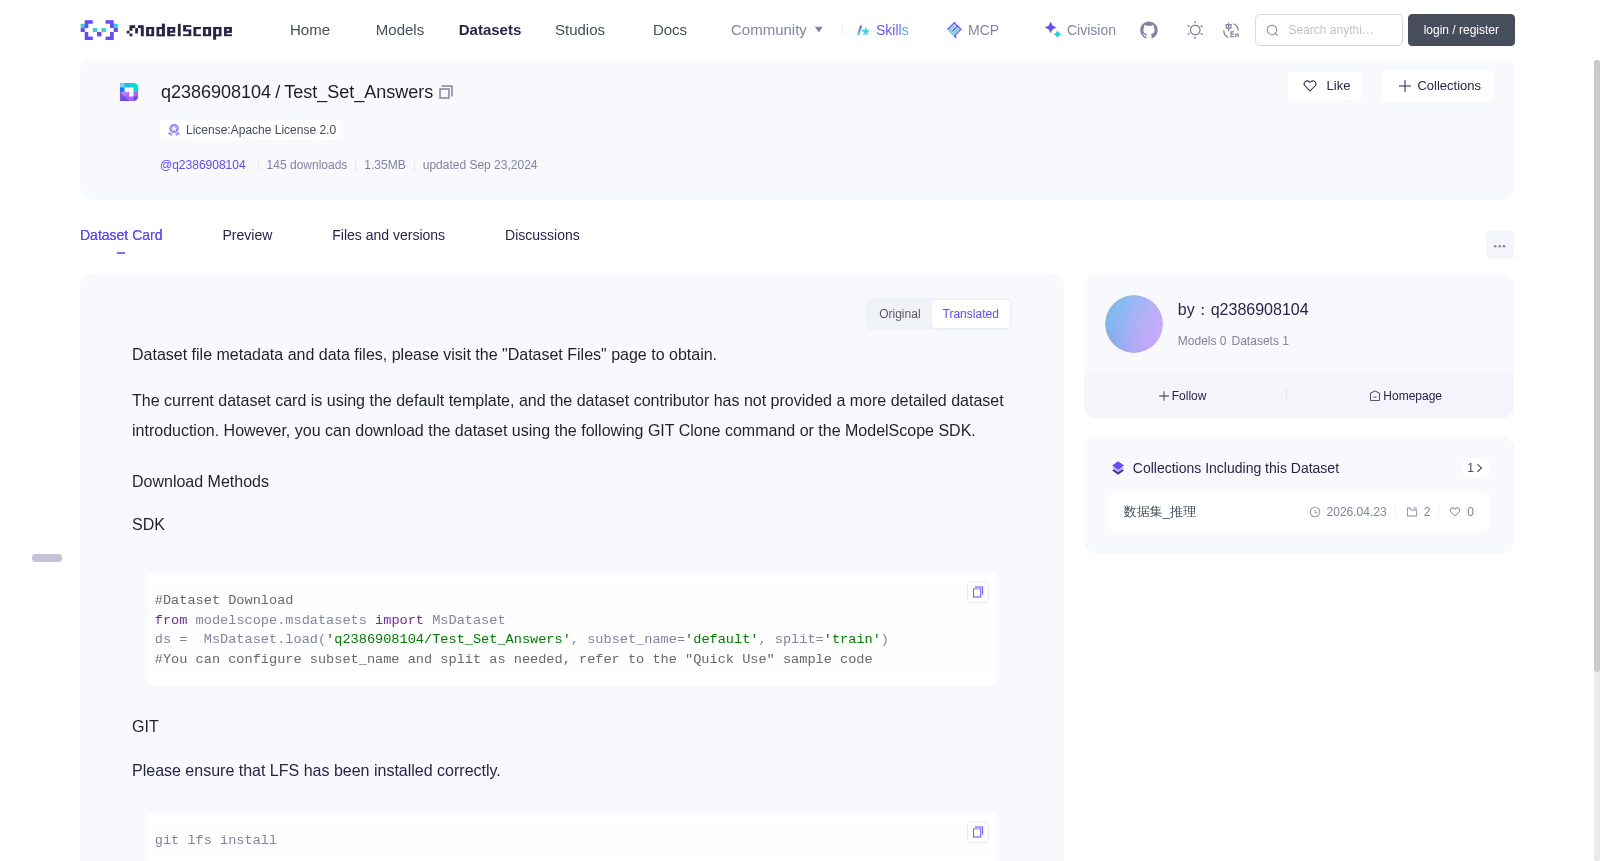The height and width of the screenshot is (861, 1600).
Task: Open the MCP page from navigation
Action: click(x=973, y=30)
